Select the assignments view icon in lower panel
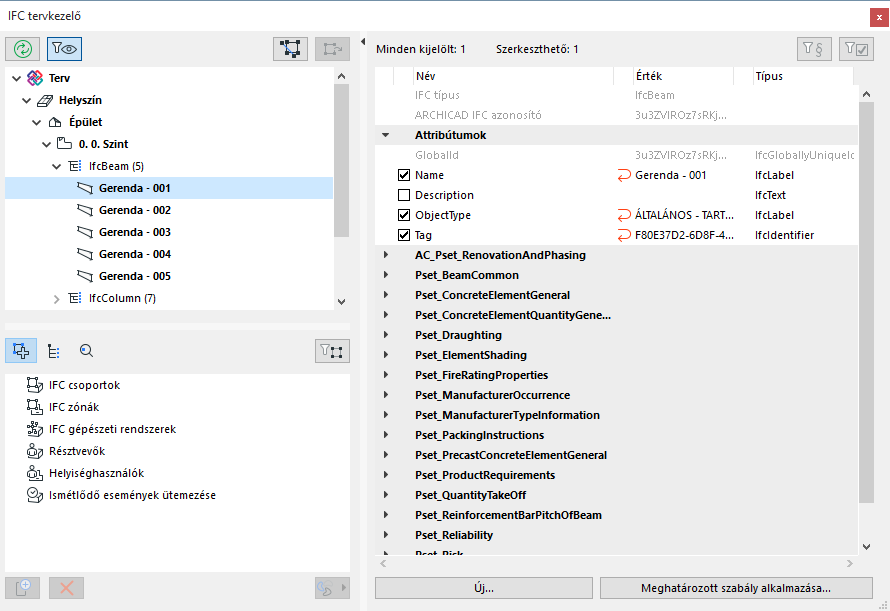Viewport: 890px width, 611px height. tap(22, 351)
